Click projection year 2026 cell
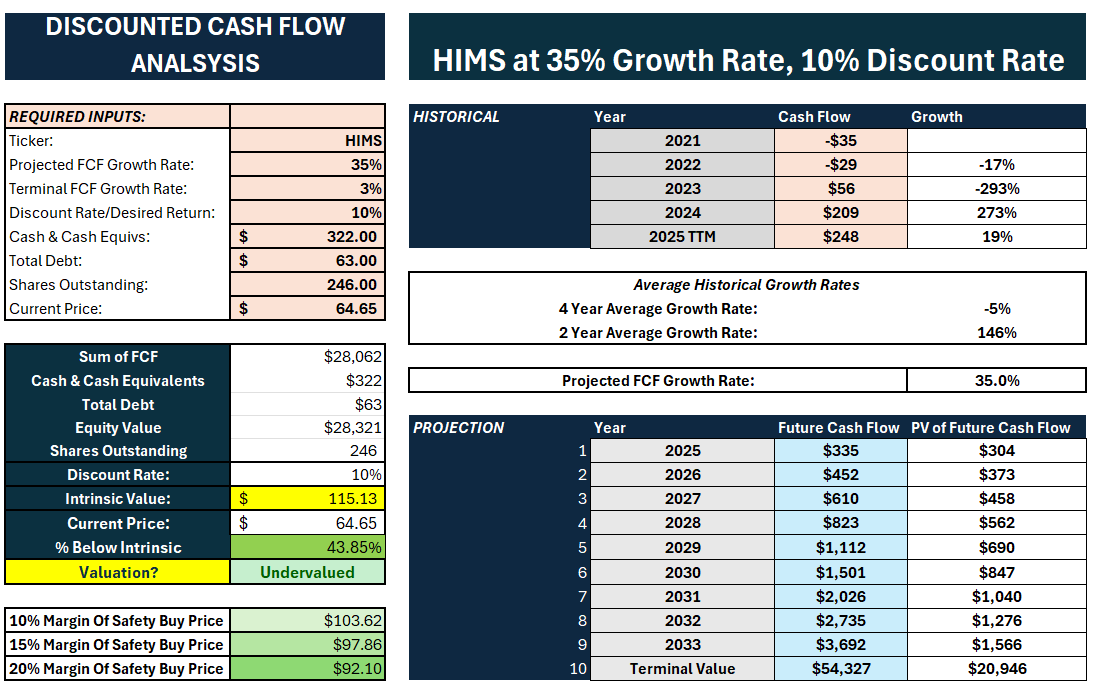 682,474
